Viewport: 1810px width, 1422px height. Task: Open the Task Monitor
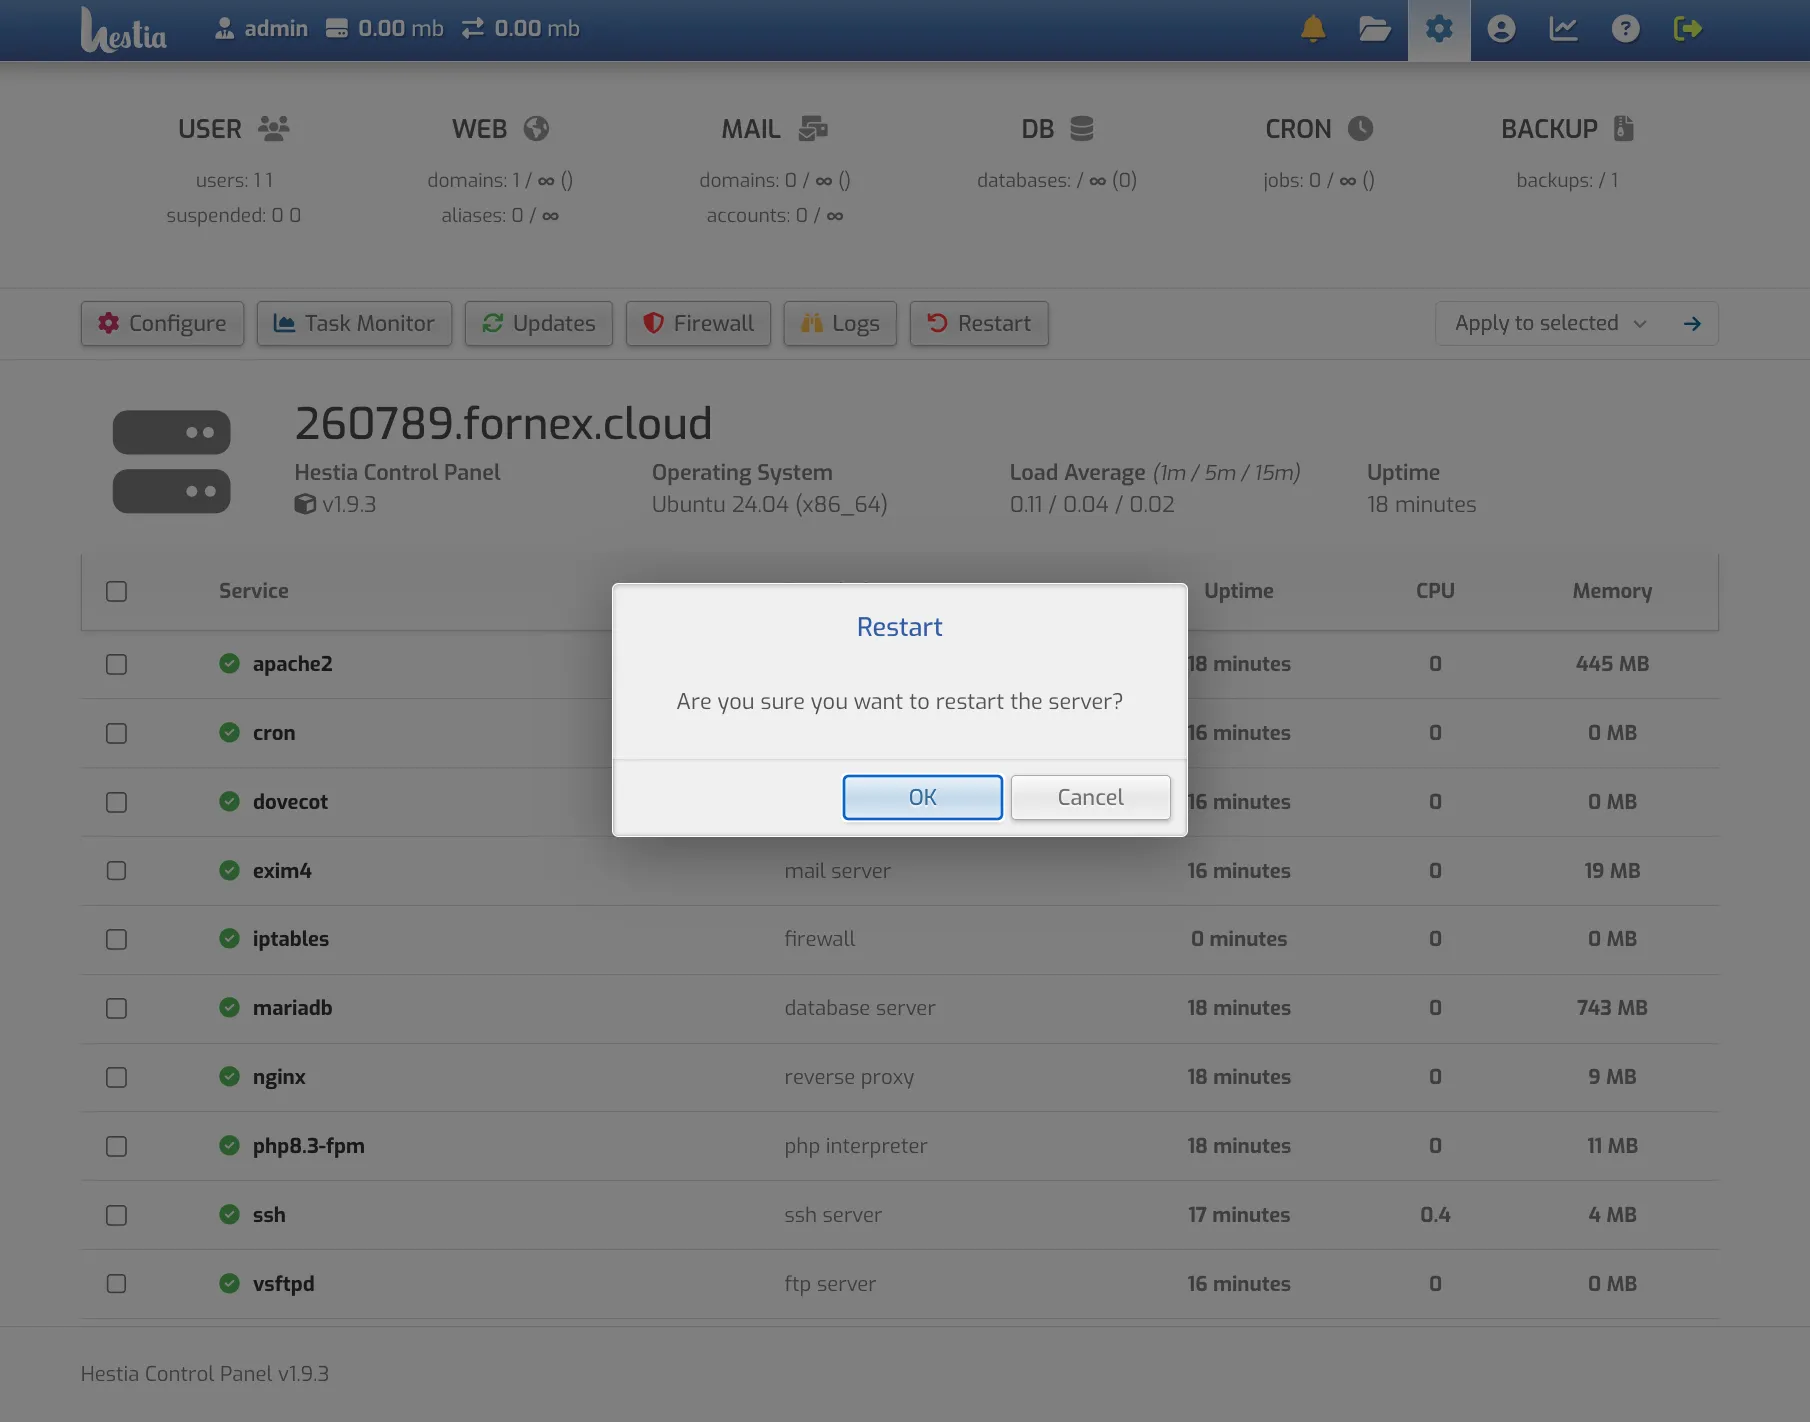tap(354, 323)
